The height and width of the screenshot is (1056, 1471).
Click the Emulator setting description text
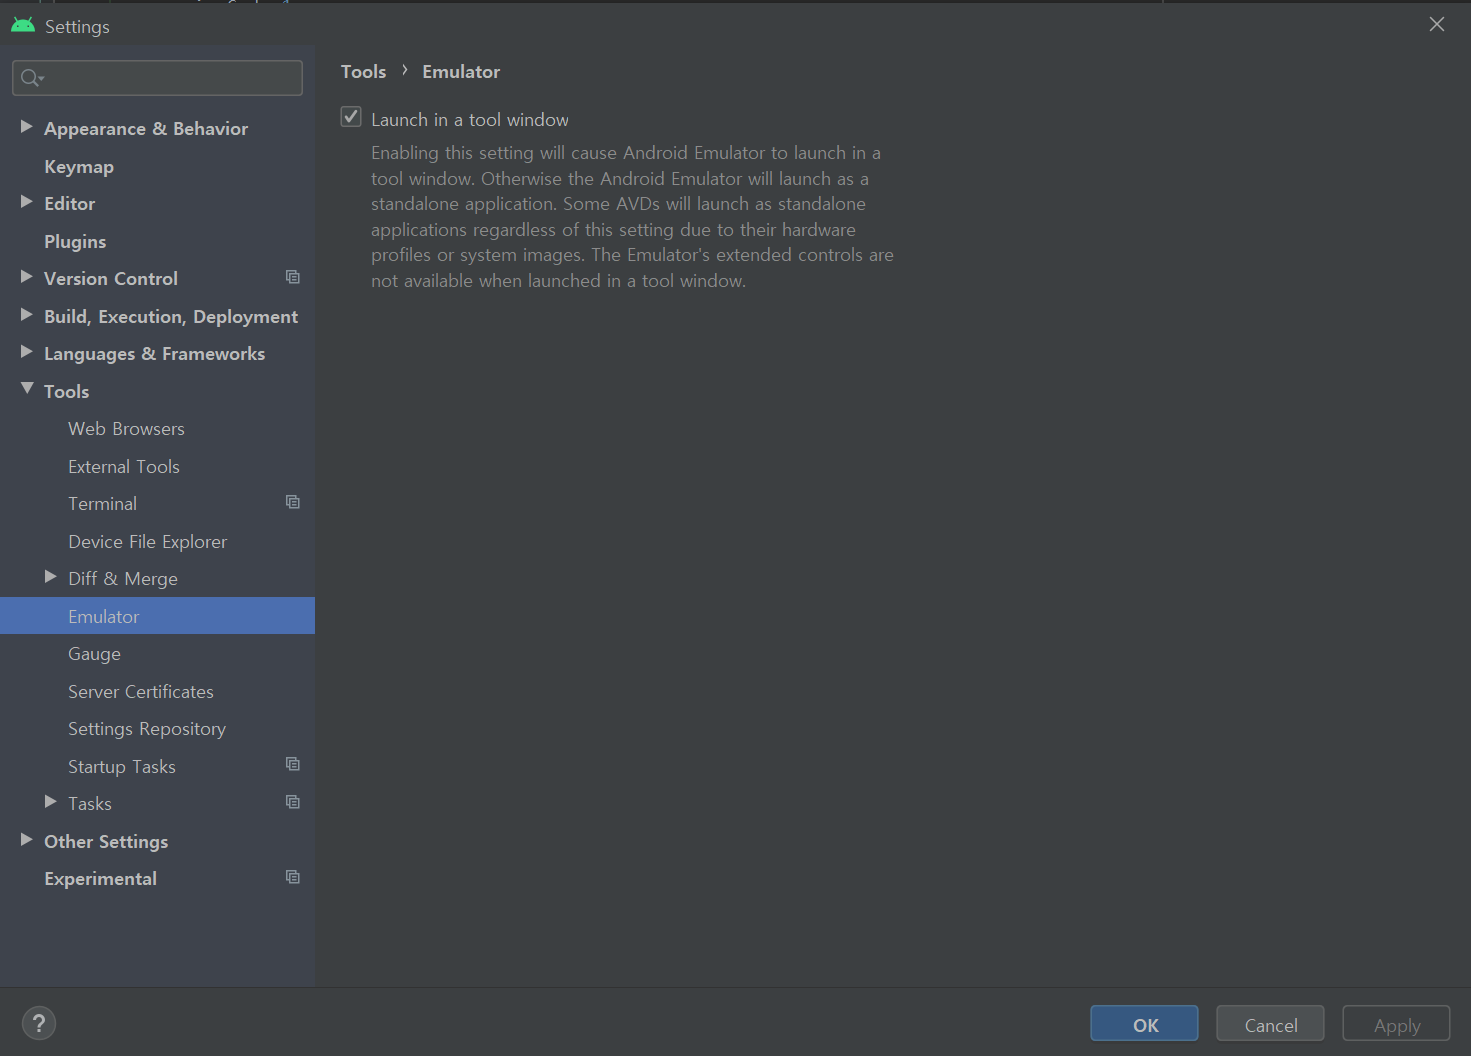click(632, 217)
